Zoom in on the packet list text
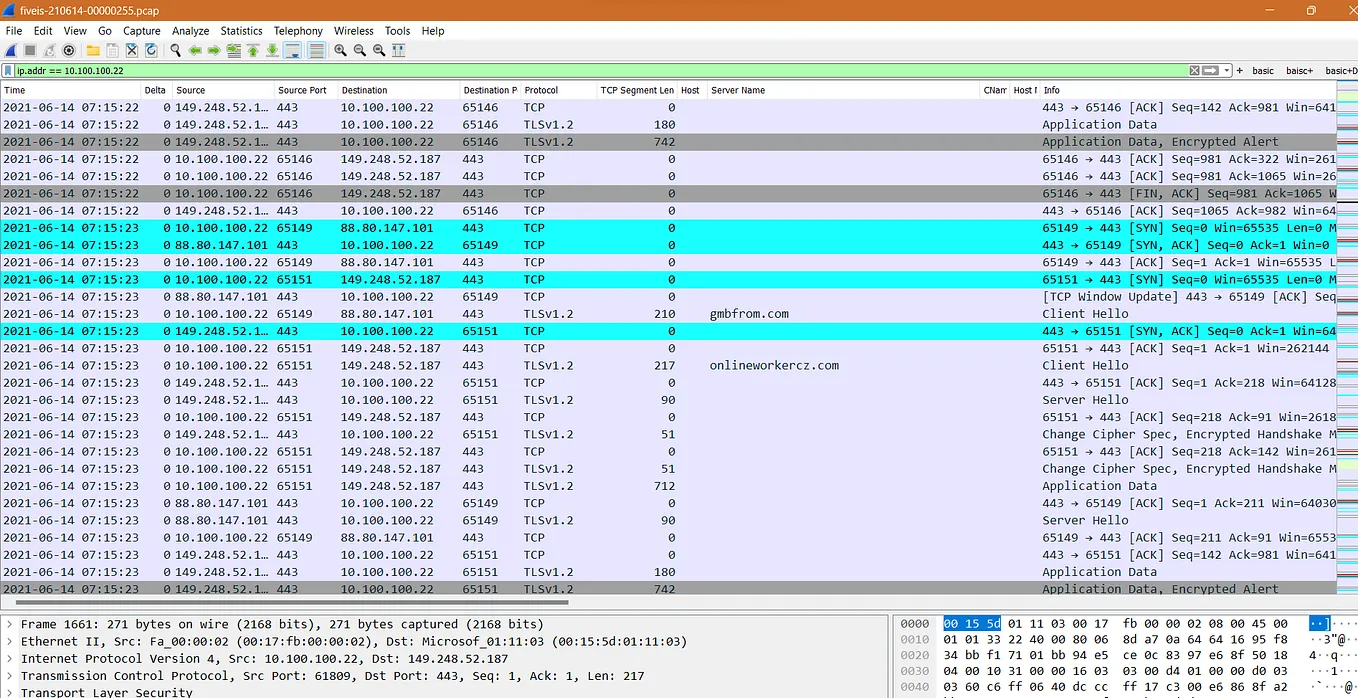Viewport: 1358px width, 698px height. tap(339, 50)
